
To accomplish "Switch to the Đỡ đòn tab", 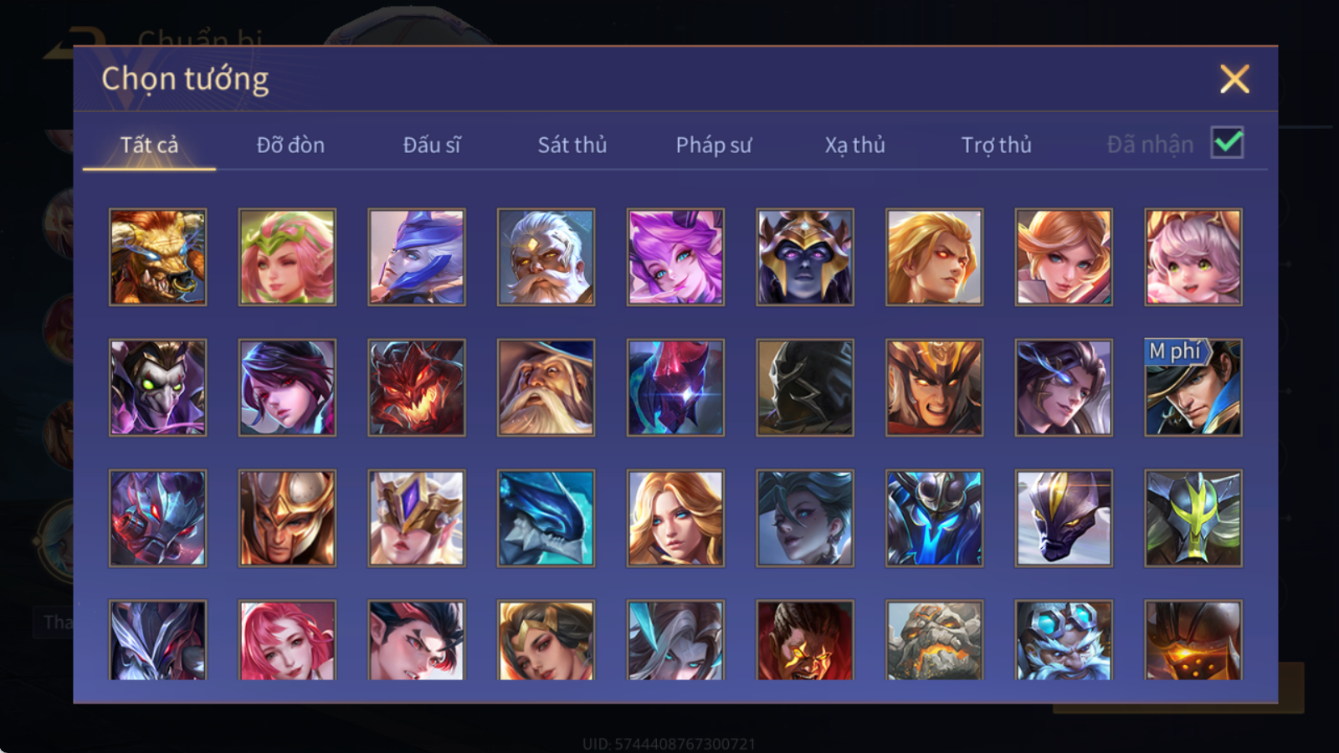I will (291, 145).
